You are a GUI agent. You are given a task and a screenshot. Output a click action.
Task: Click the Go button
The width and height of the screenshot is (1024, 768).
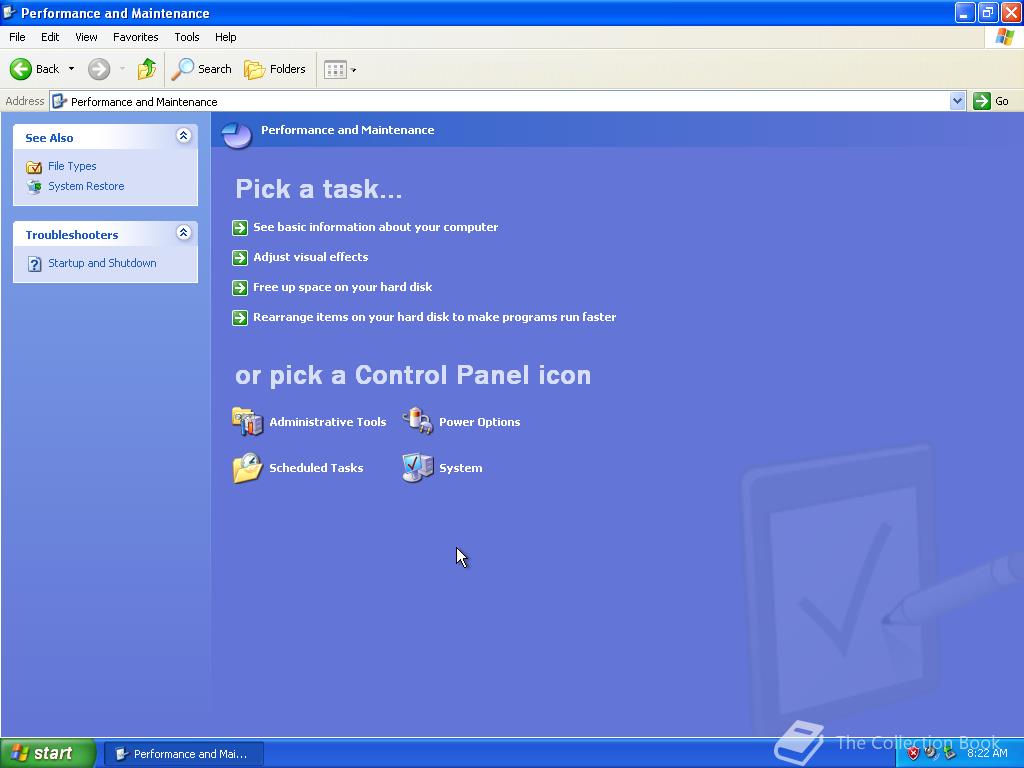(x=991, y=101)
